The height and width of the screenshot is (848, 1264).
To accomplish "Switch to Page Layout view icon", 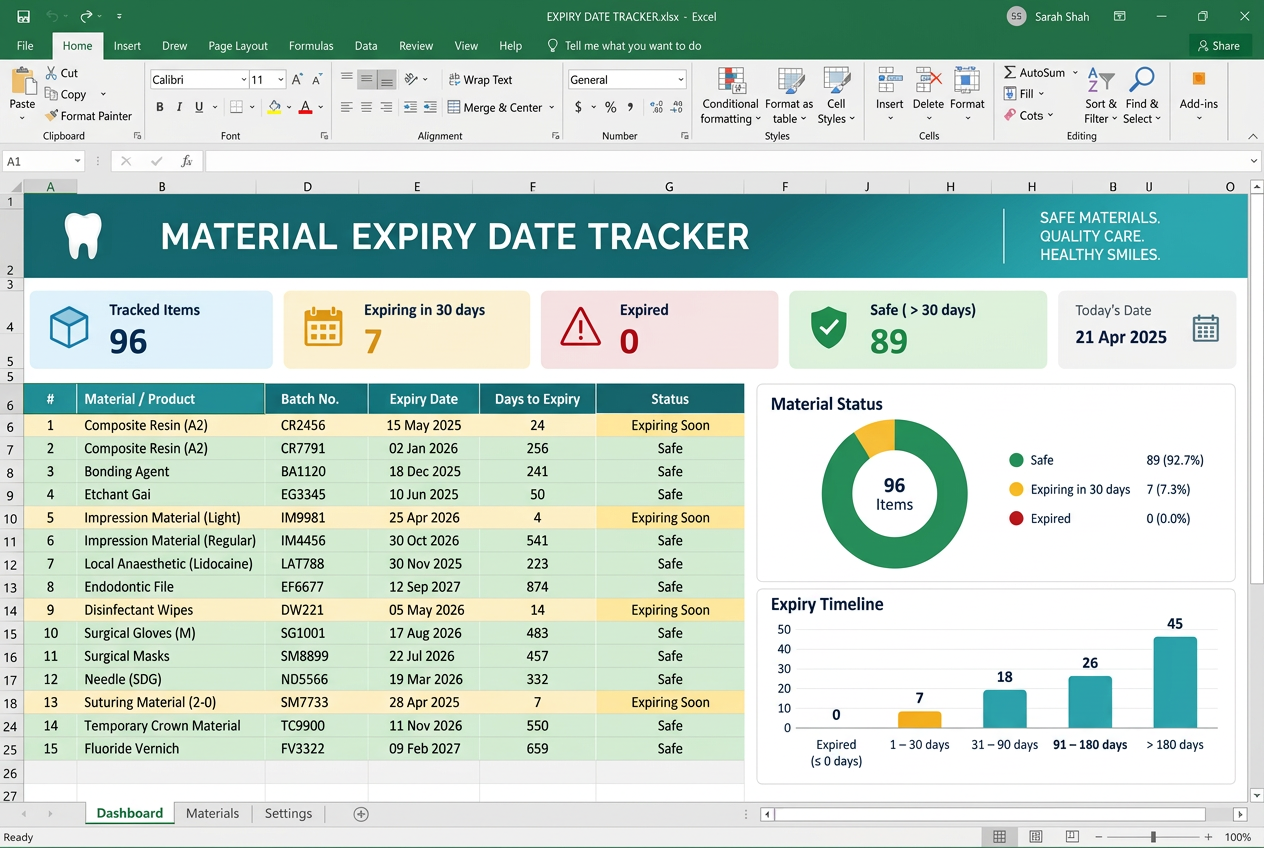I will 1036,837.
